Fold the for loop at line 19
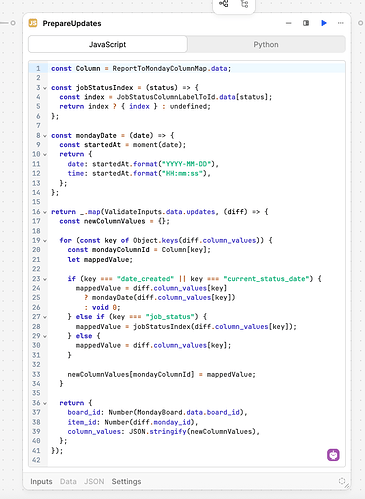 pos(45,241)
